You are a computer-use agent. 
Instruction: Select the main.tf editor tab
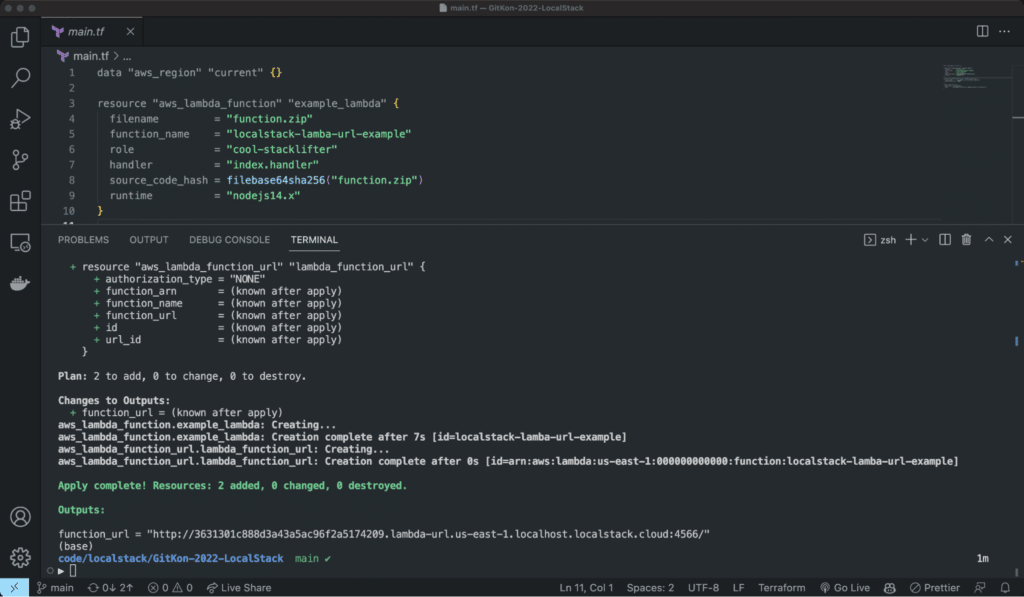(x=92, y=31)
